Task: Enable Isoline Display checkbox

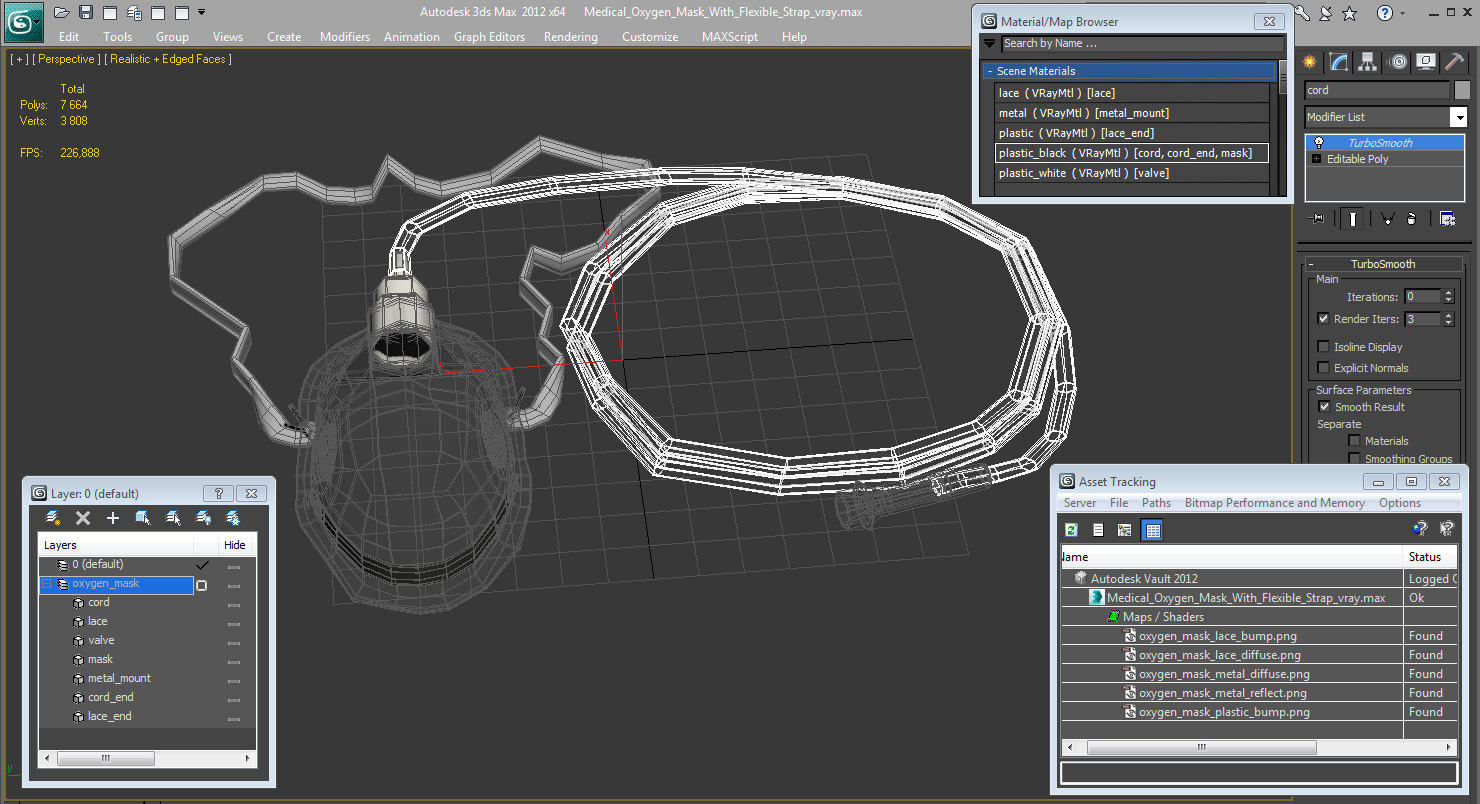Action: 1324,347
